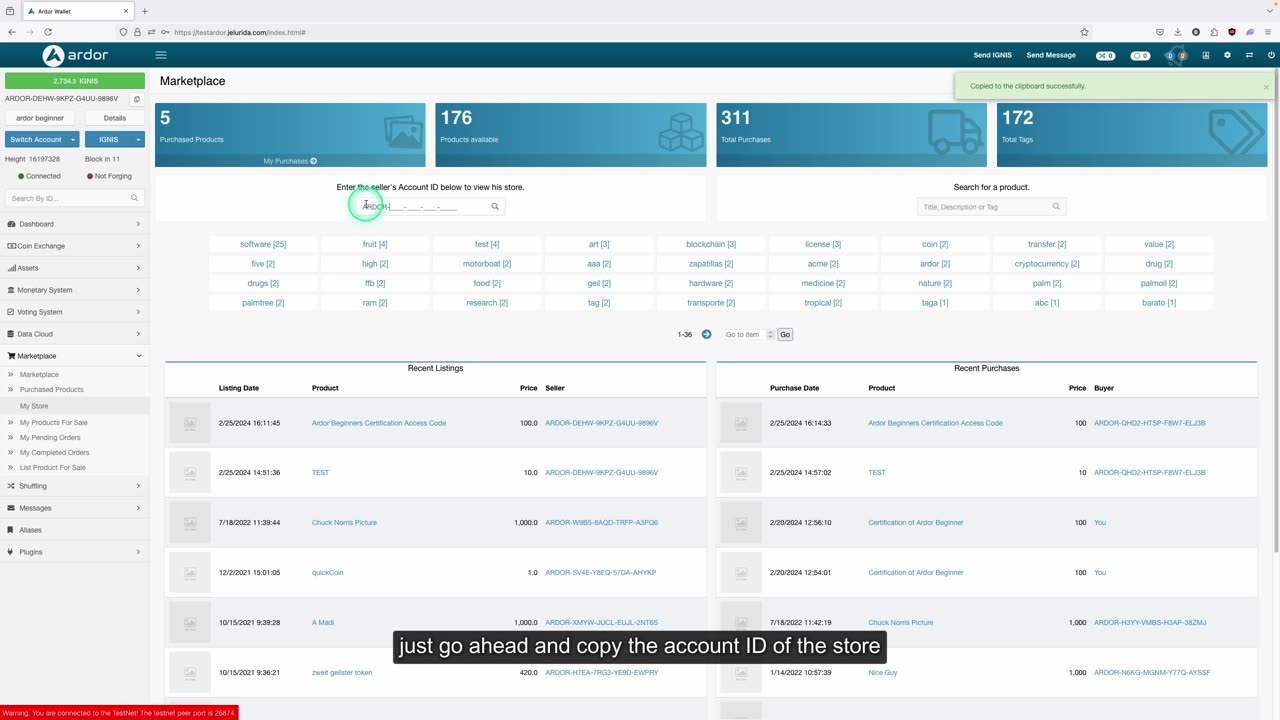Open the contacts book icon in header

pyautogui.click(x=1206, y=55)
